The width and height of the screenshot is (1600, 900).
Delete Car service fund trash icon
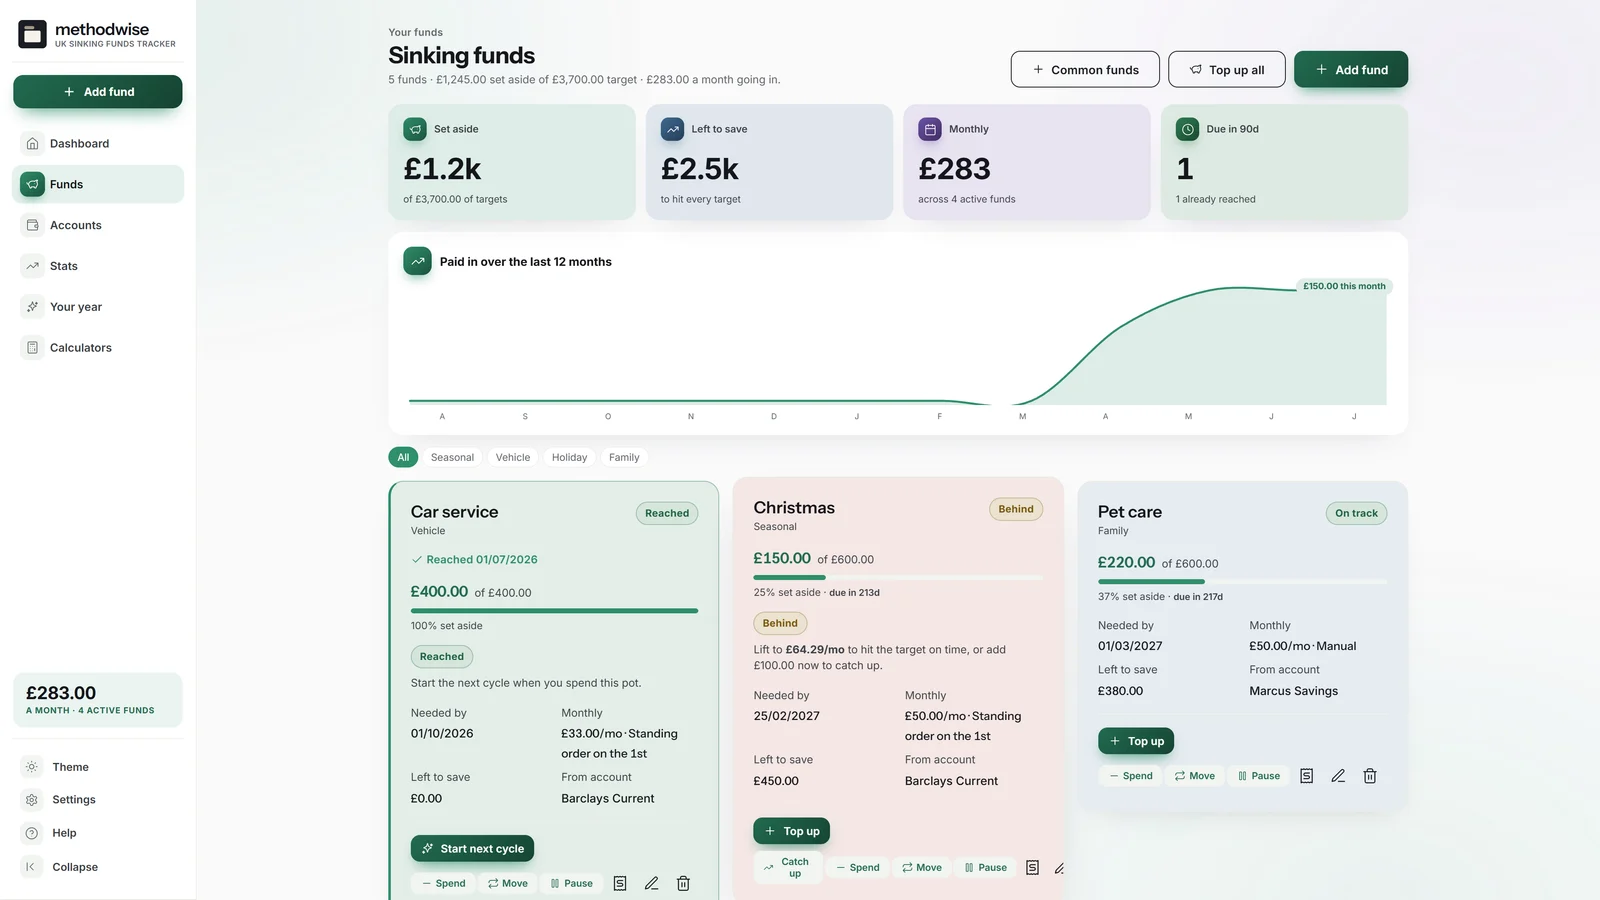[x=684, y=883]
